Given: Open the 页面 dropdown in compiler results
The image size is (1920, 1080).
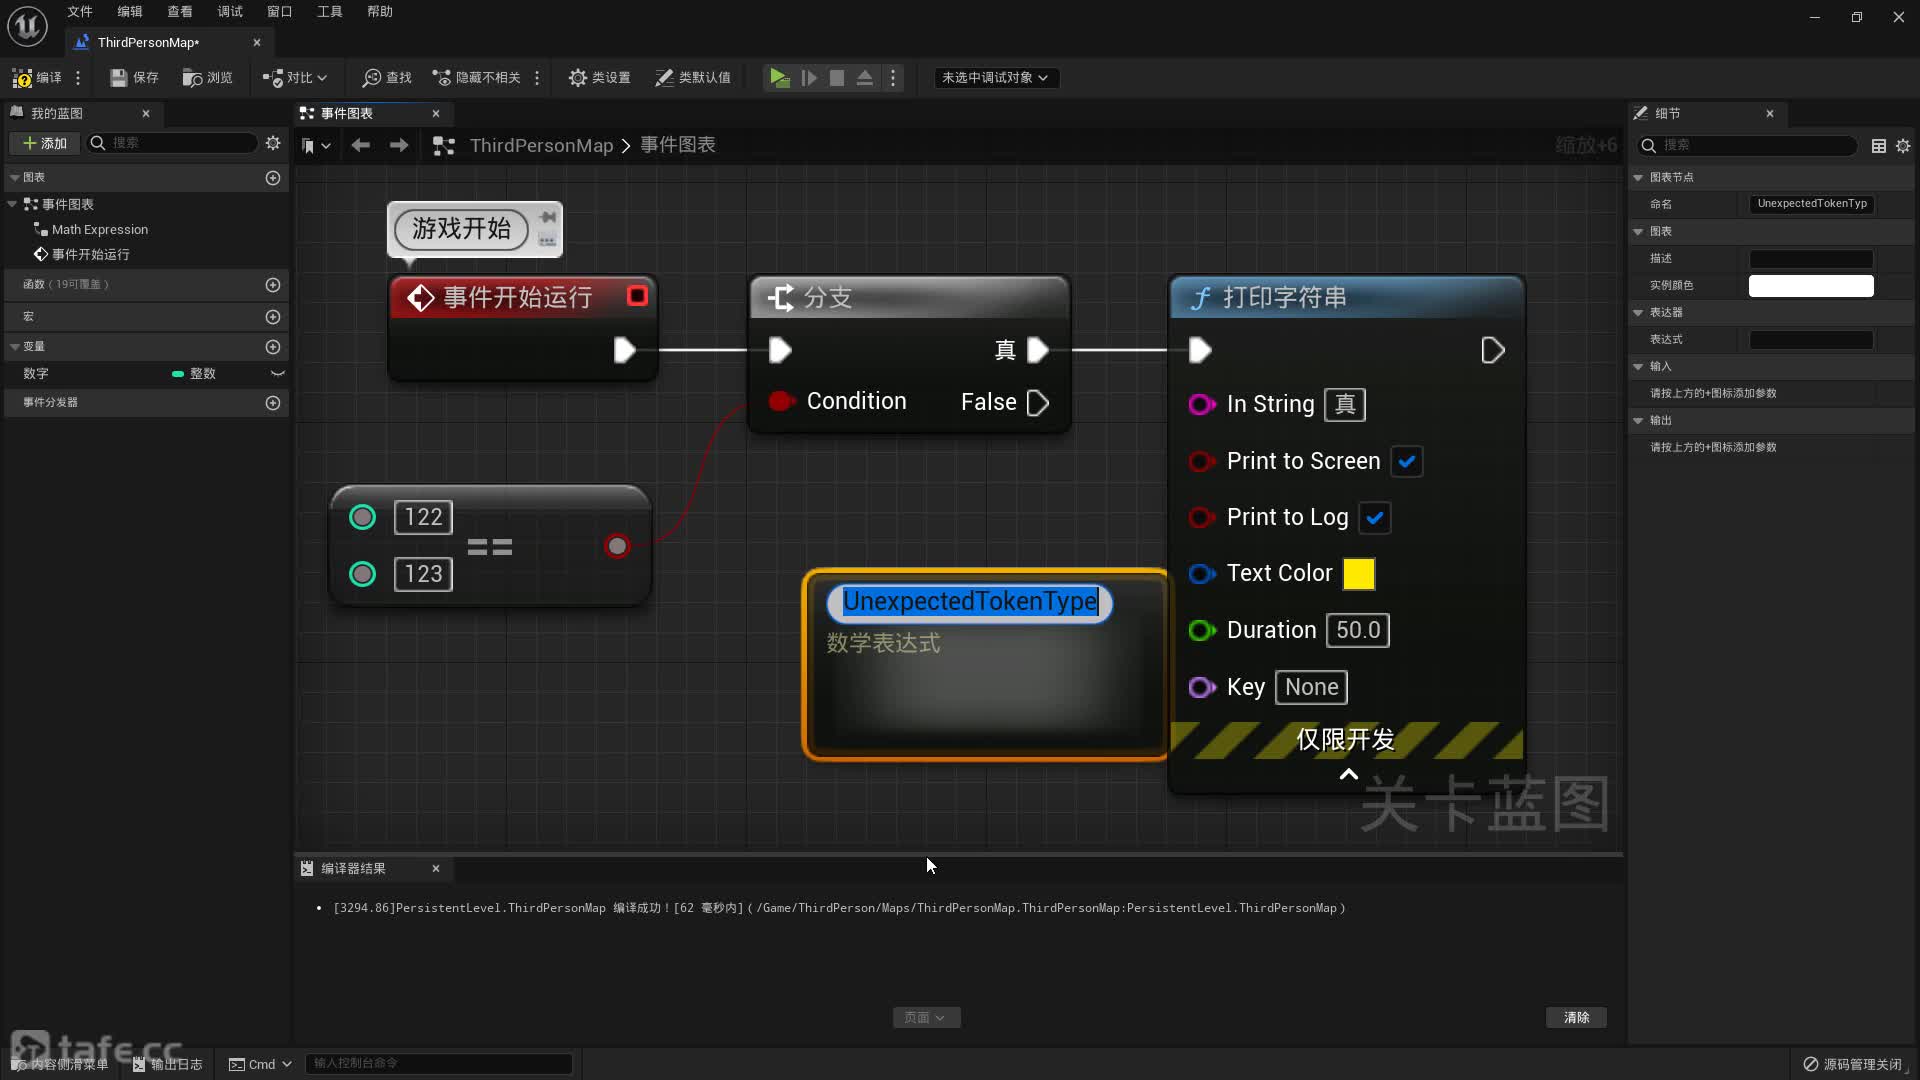Looking at the screenshot, I should coord(926,1018).
